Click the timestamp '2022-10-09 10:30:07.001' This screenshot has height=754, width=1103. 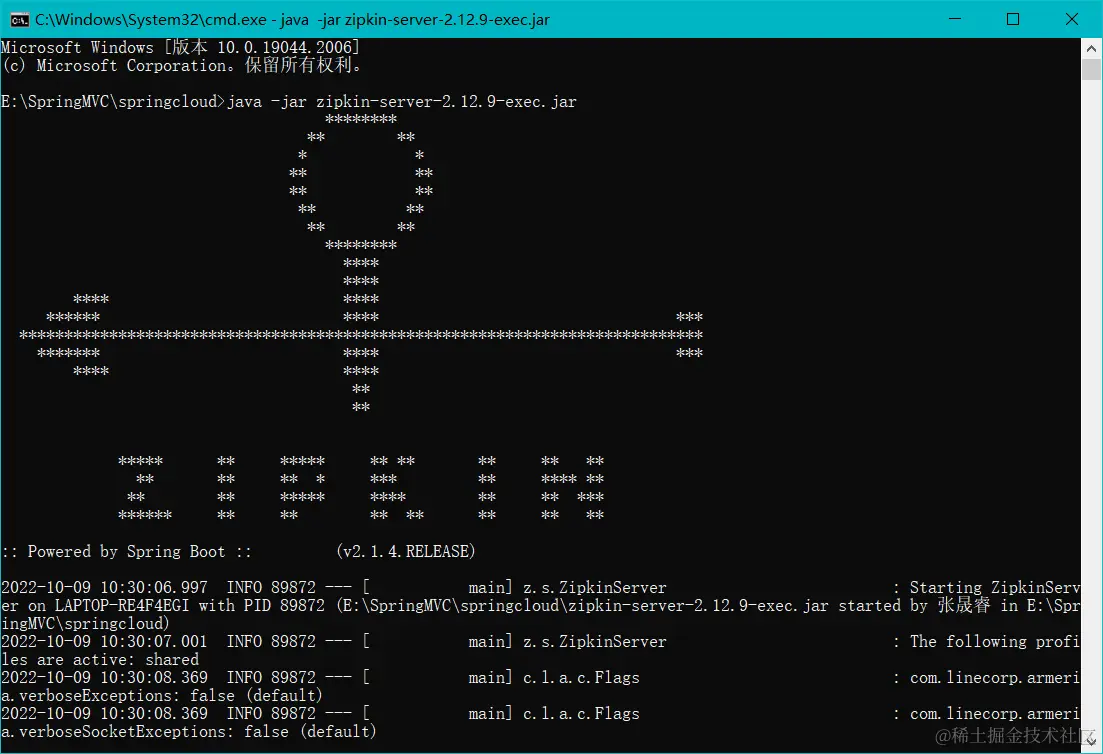tap(105, 641)
